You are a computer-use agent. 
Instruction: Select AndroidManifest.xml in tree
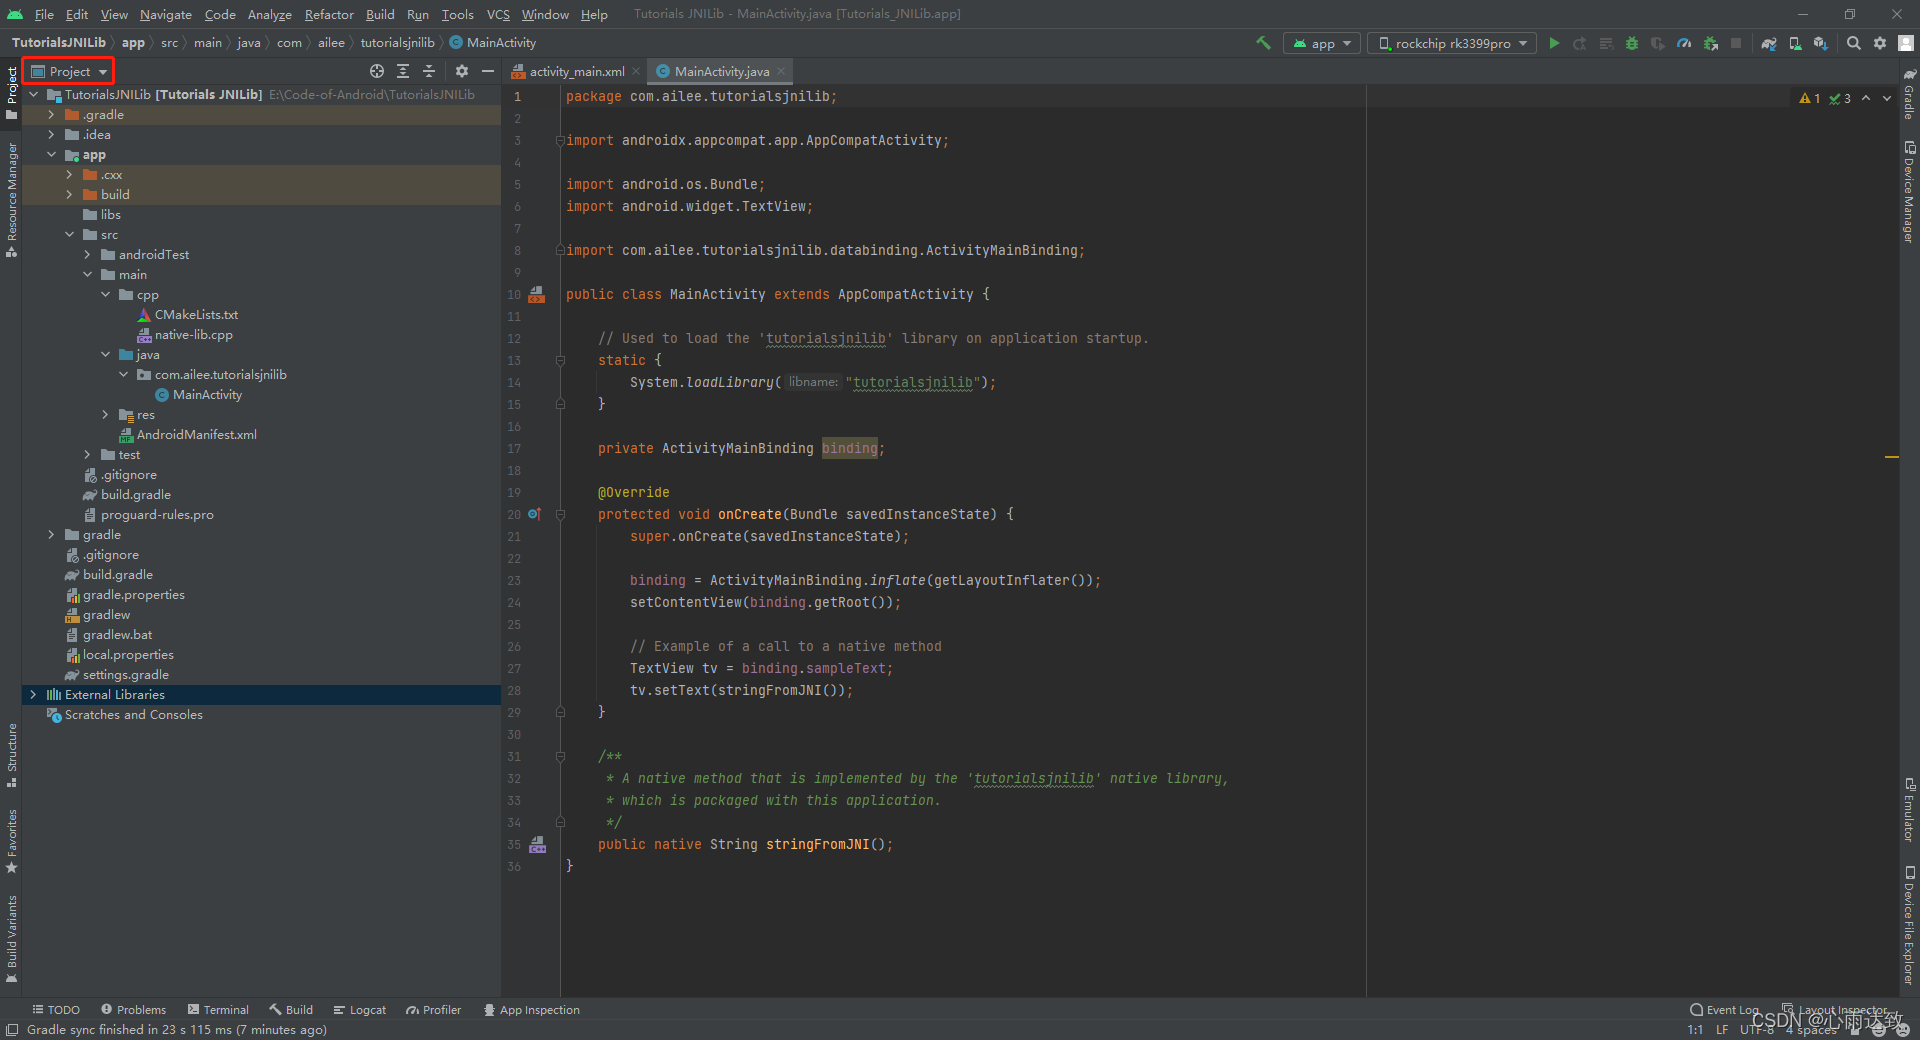[196, 435]
